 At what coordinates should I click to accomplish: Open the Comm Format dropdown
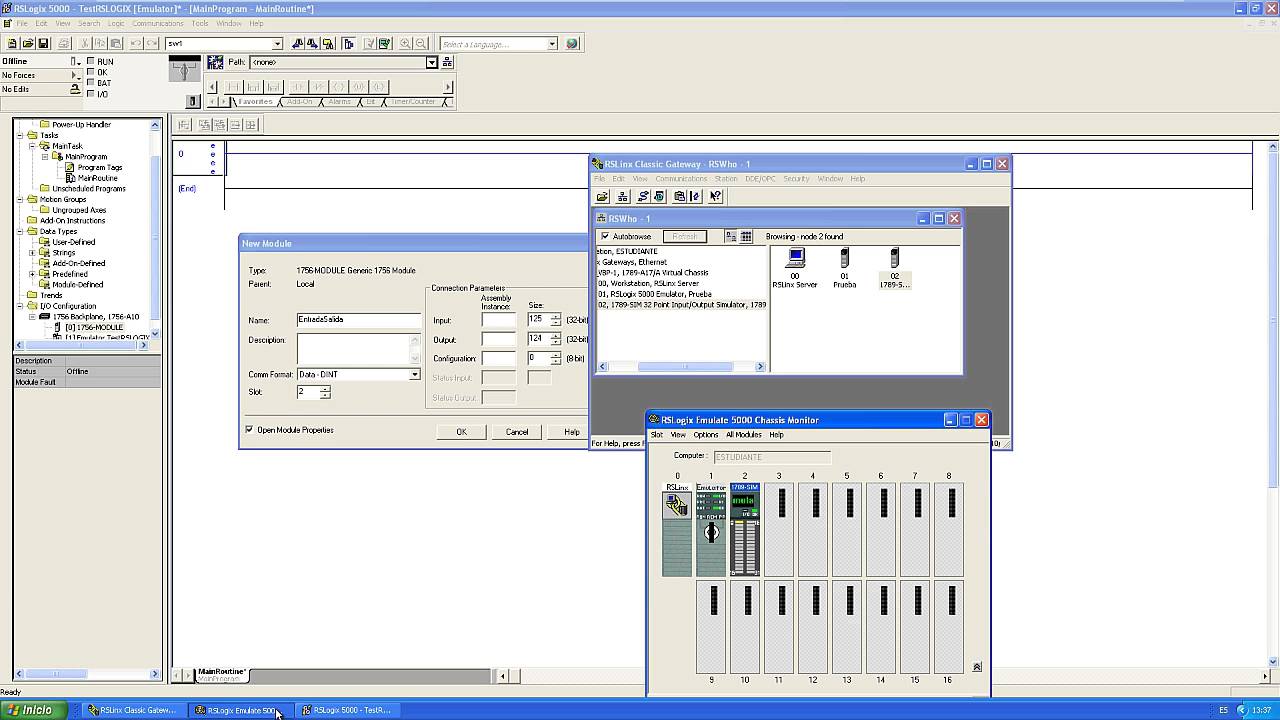click(x=414, y=375)
